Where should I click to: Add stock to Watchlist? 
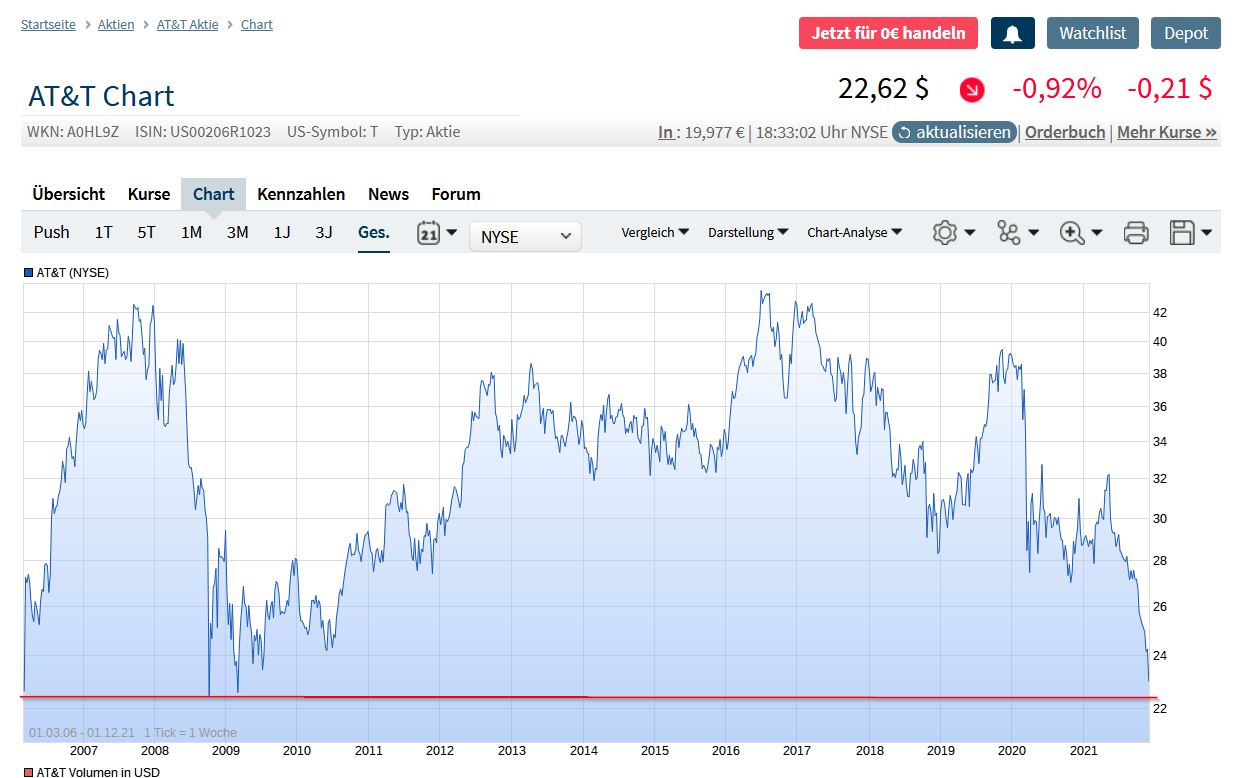coord(1092,33)
